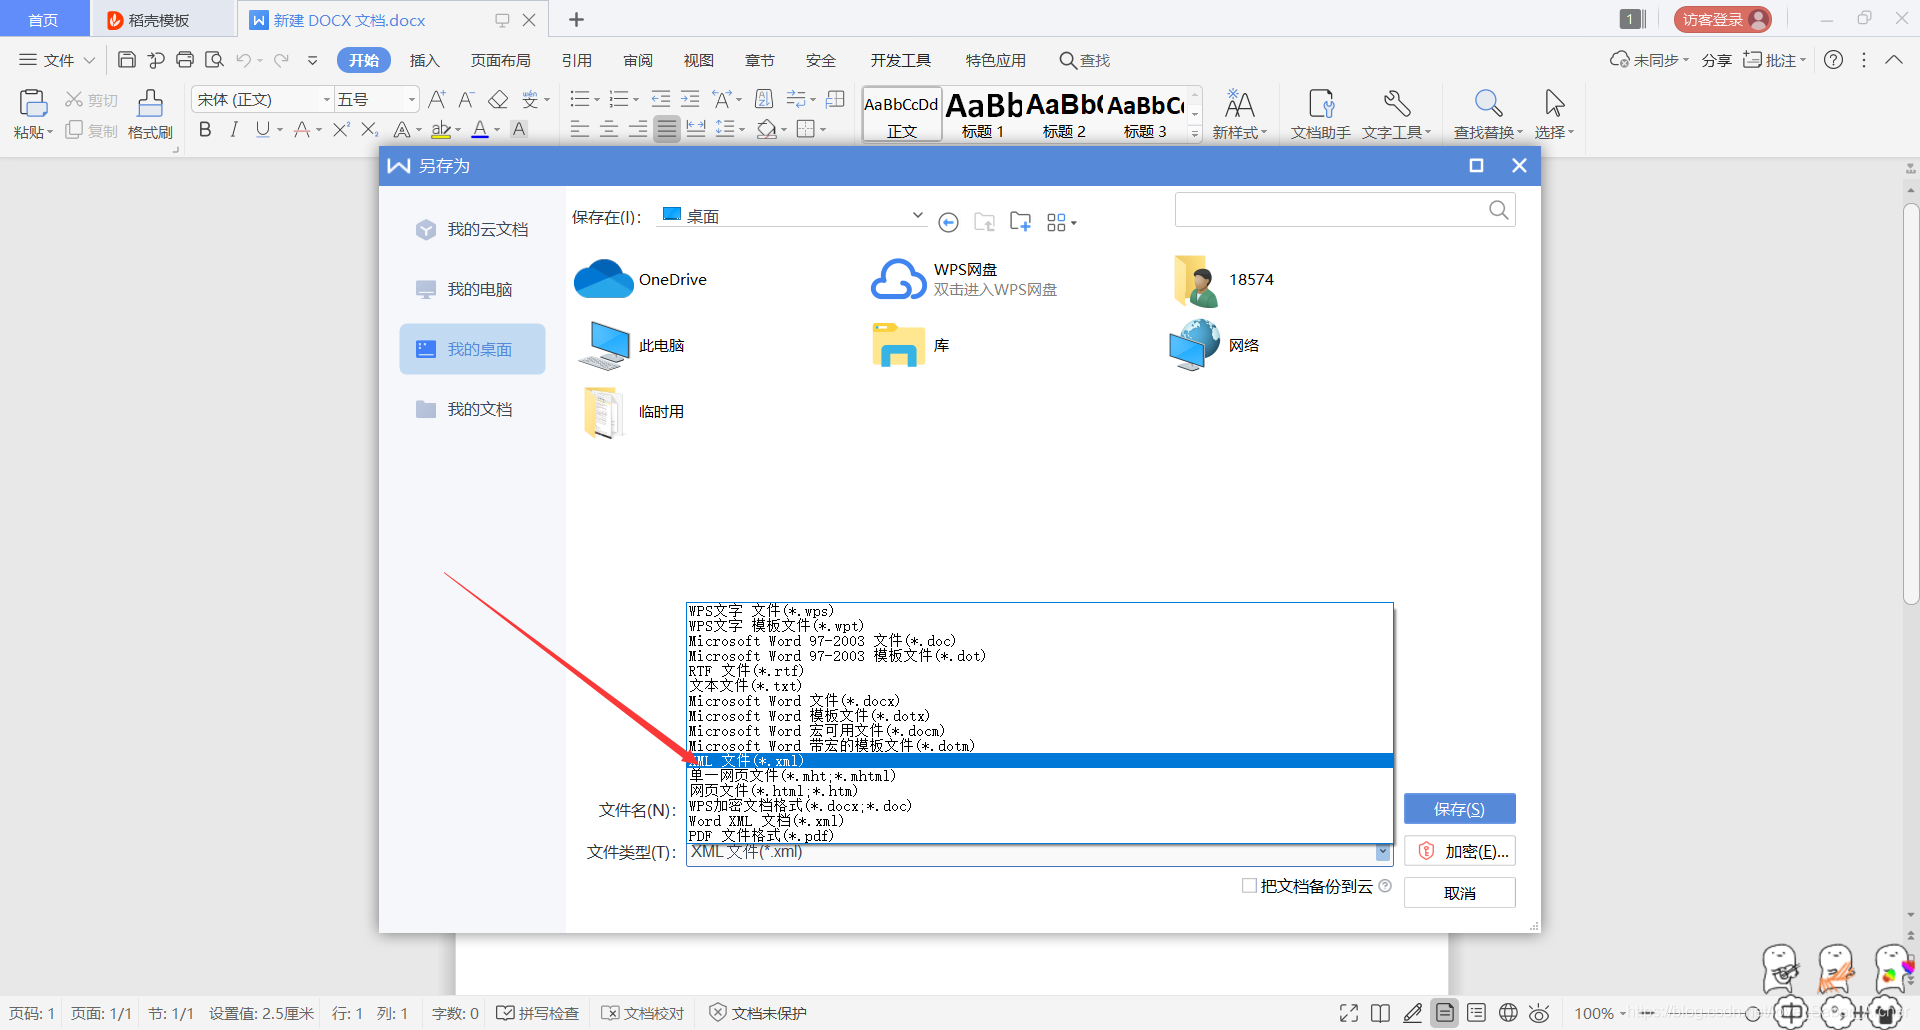
Task: Open the New Style tool
Action: click(x=1240, y=113)
